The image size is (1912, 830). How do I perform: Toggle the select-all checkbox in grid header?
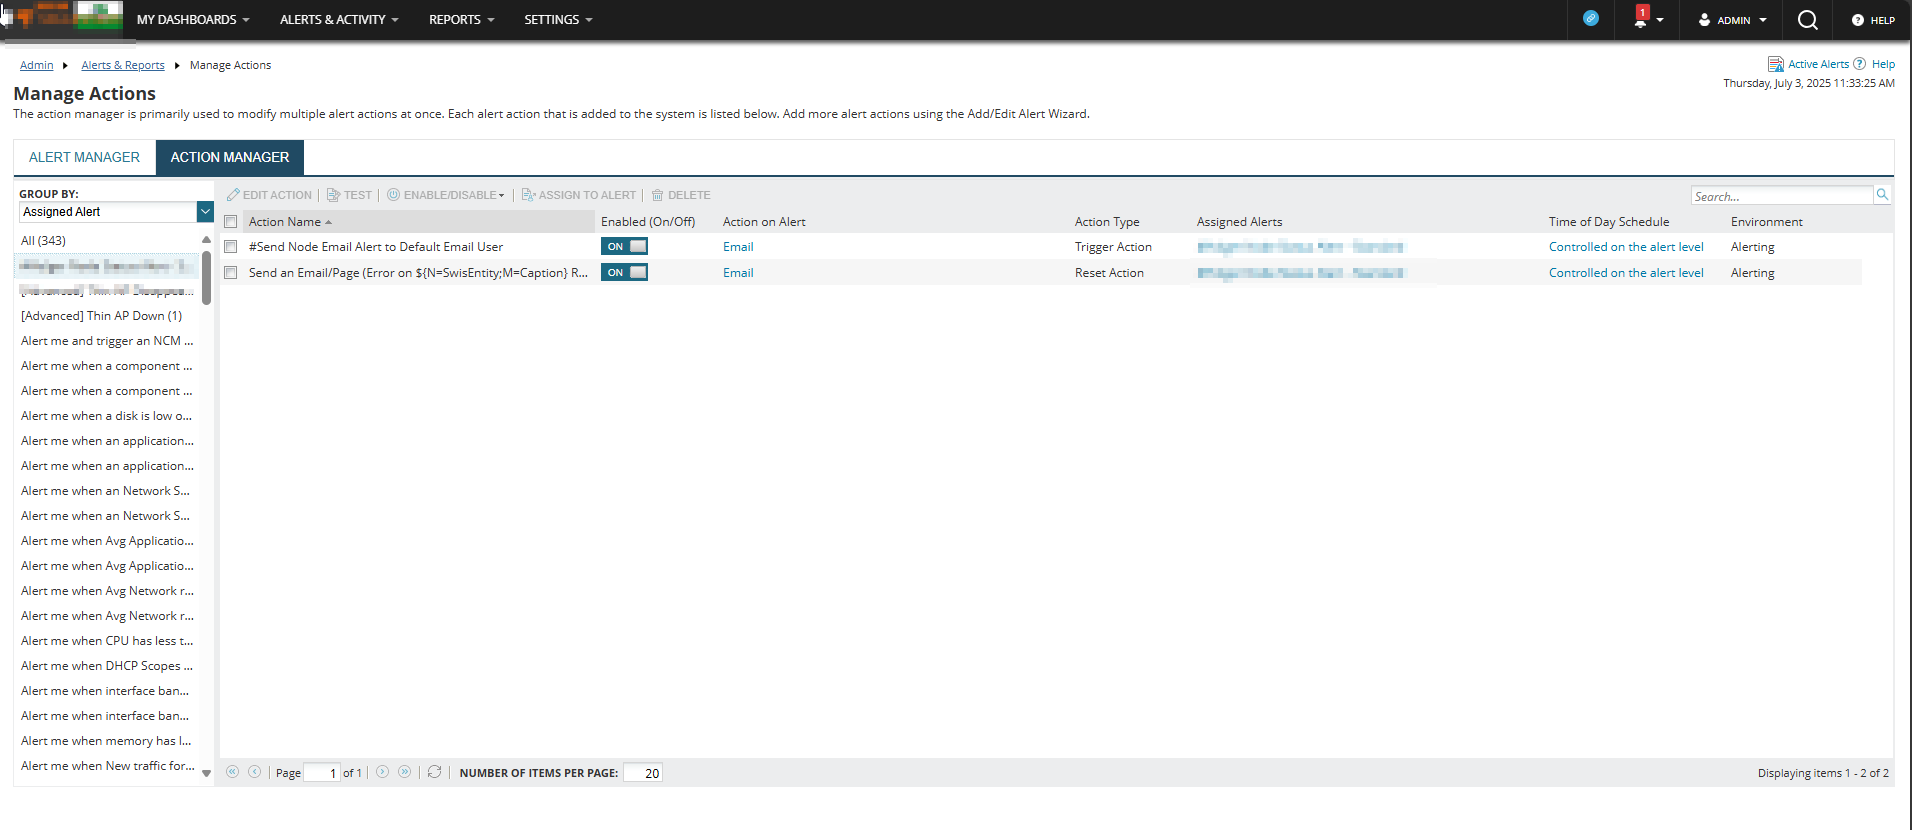[231, 222]
